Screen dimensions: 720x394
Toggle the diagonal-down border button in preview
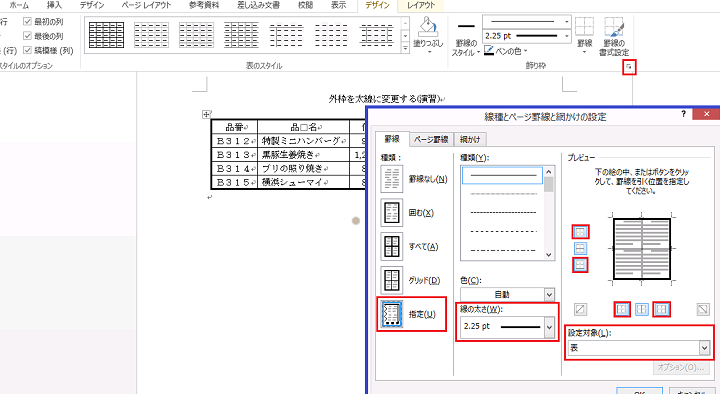(703, 310)
